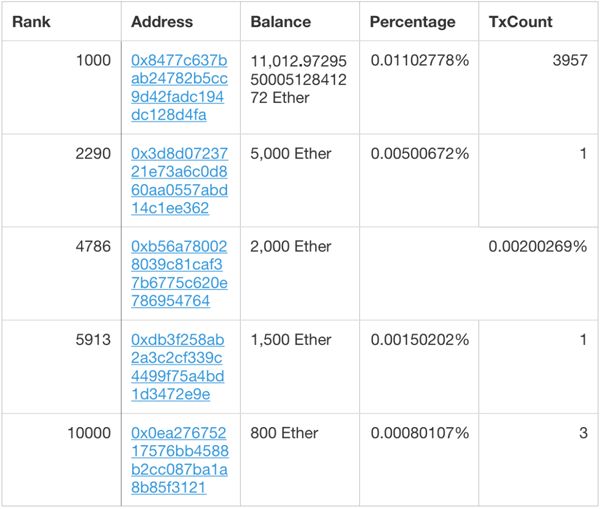Click the Percentage column header
601x509 pixels.
click(x=413, y=22)
